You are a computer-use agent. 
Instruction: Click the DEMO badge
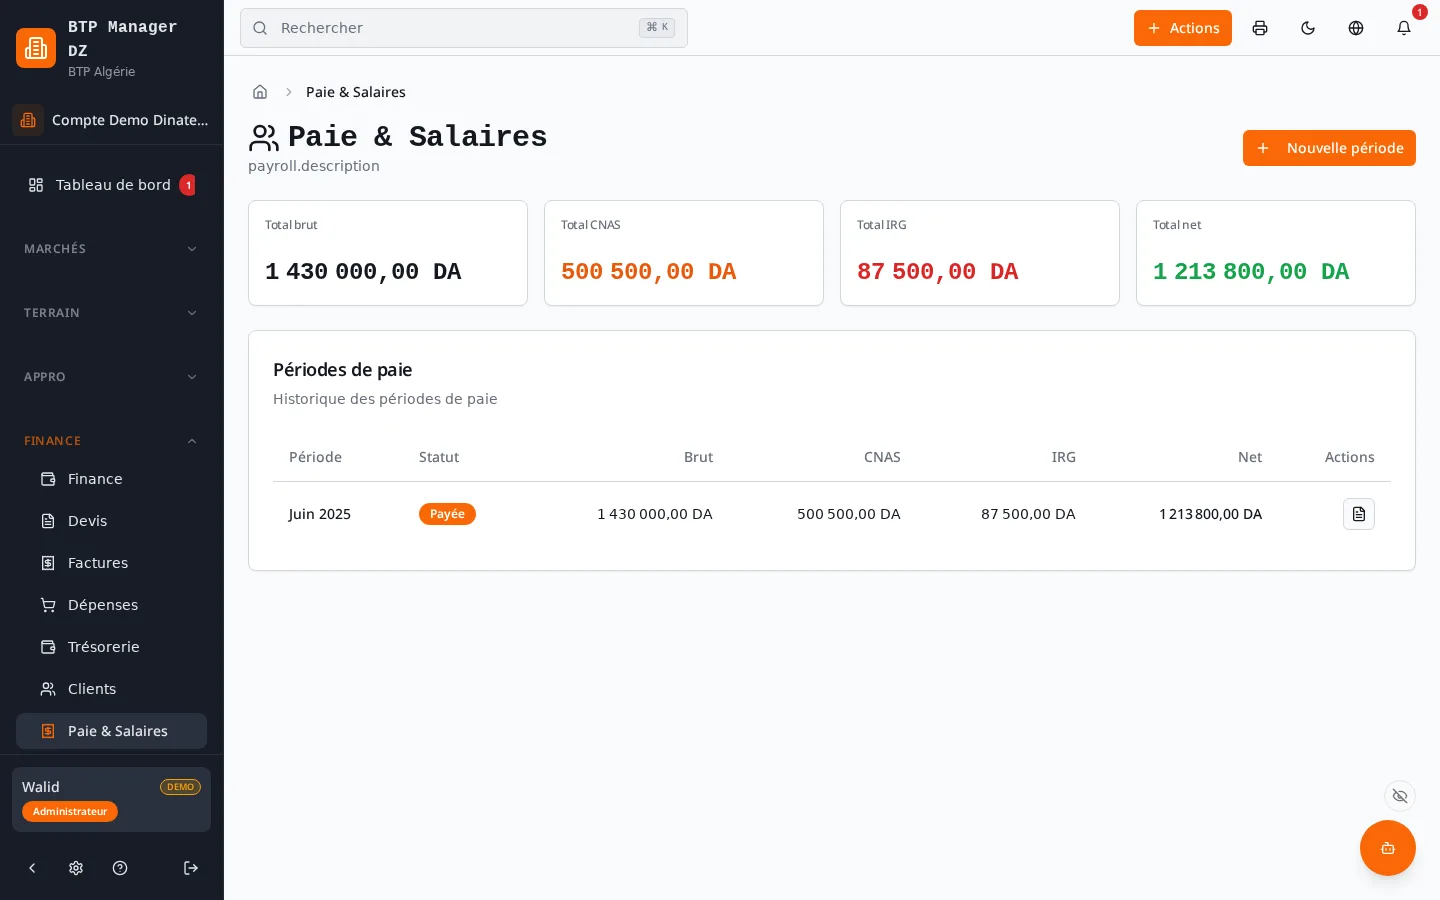click(181, 787)
